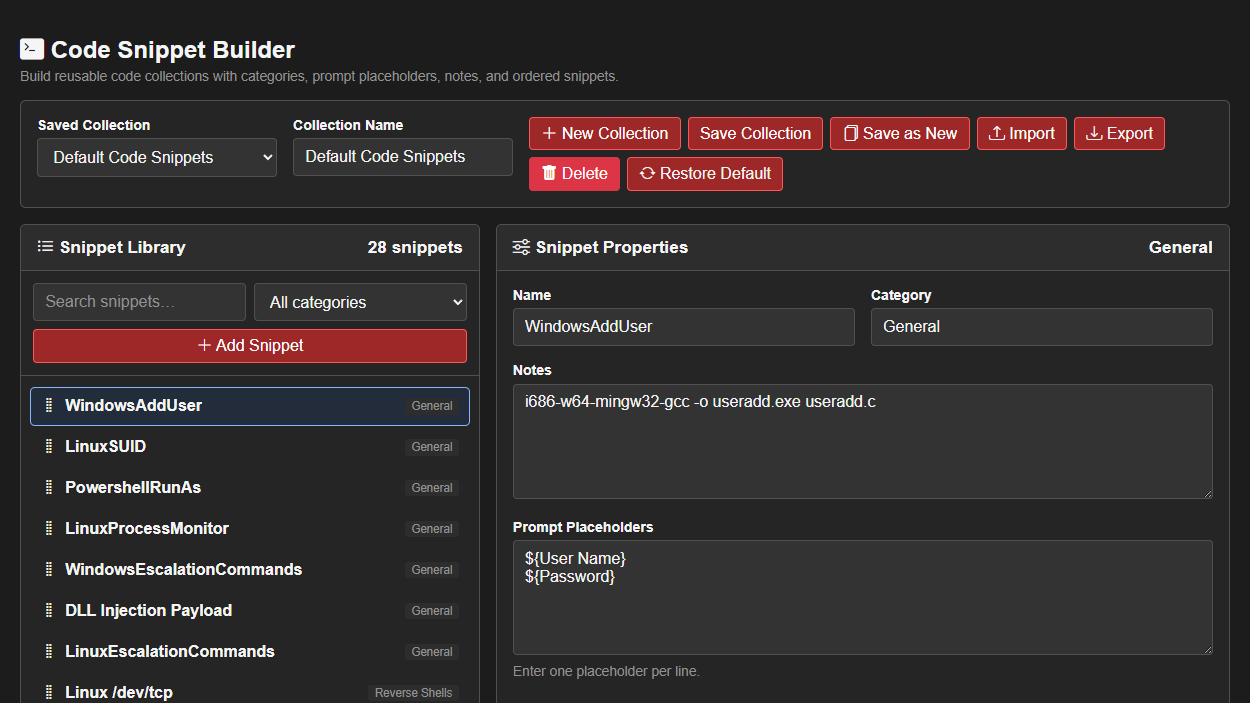The height and width of the screenshot is (703, 1250).
Task: Select the LinuxProcessMonitor snippet
Action: click(250, 529)
